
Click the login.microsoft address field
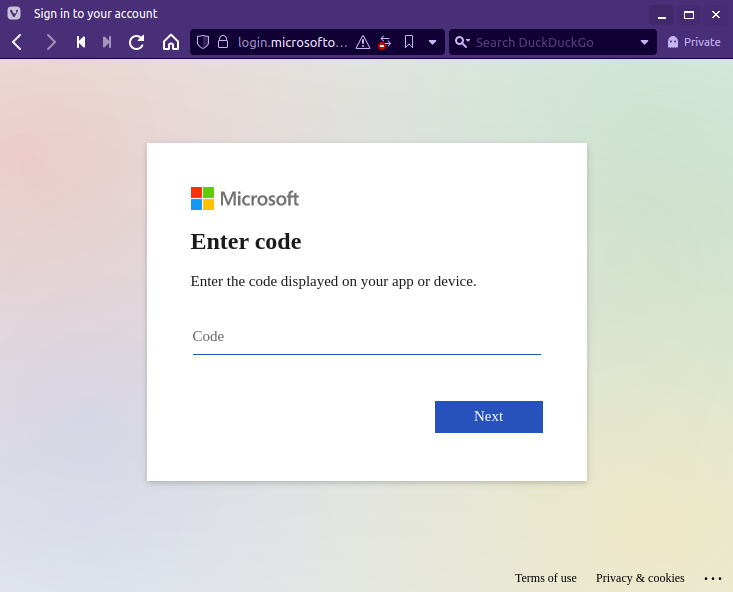pyautogui.click(x=293, y=43)
